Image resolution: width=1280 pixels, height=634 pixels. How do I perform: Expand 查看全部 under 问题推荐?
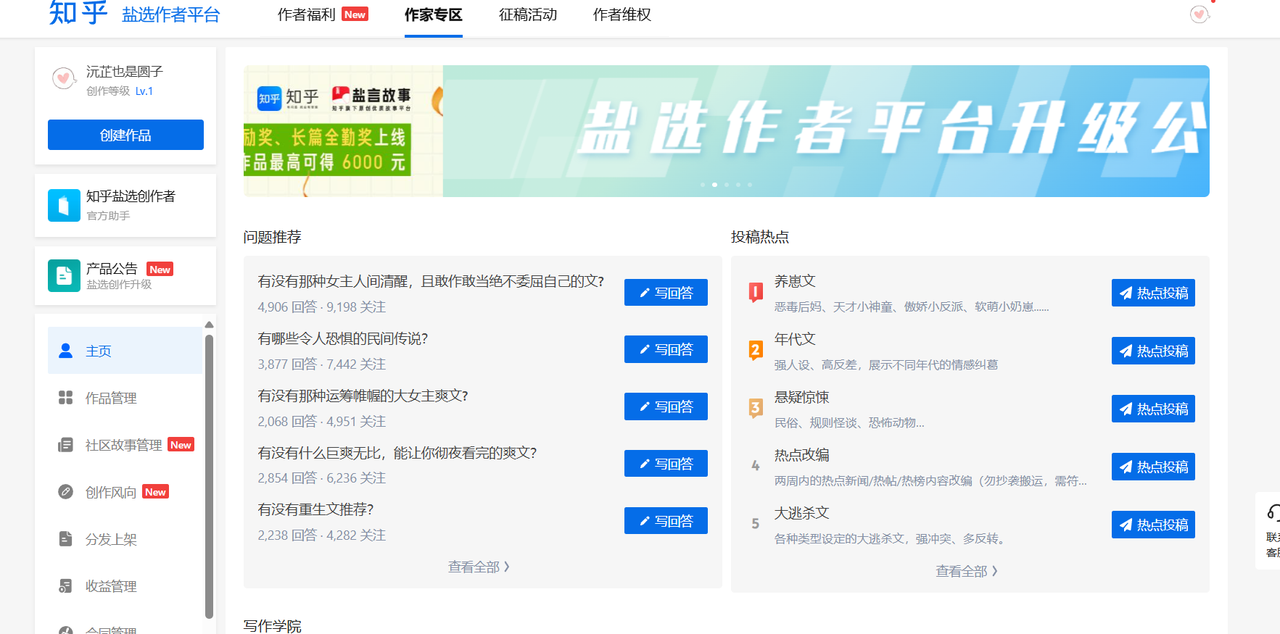[x=479, y=566]
